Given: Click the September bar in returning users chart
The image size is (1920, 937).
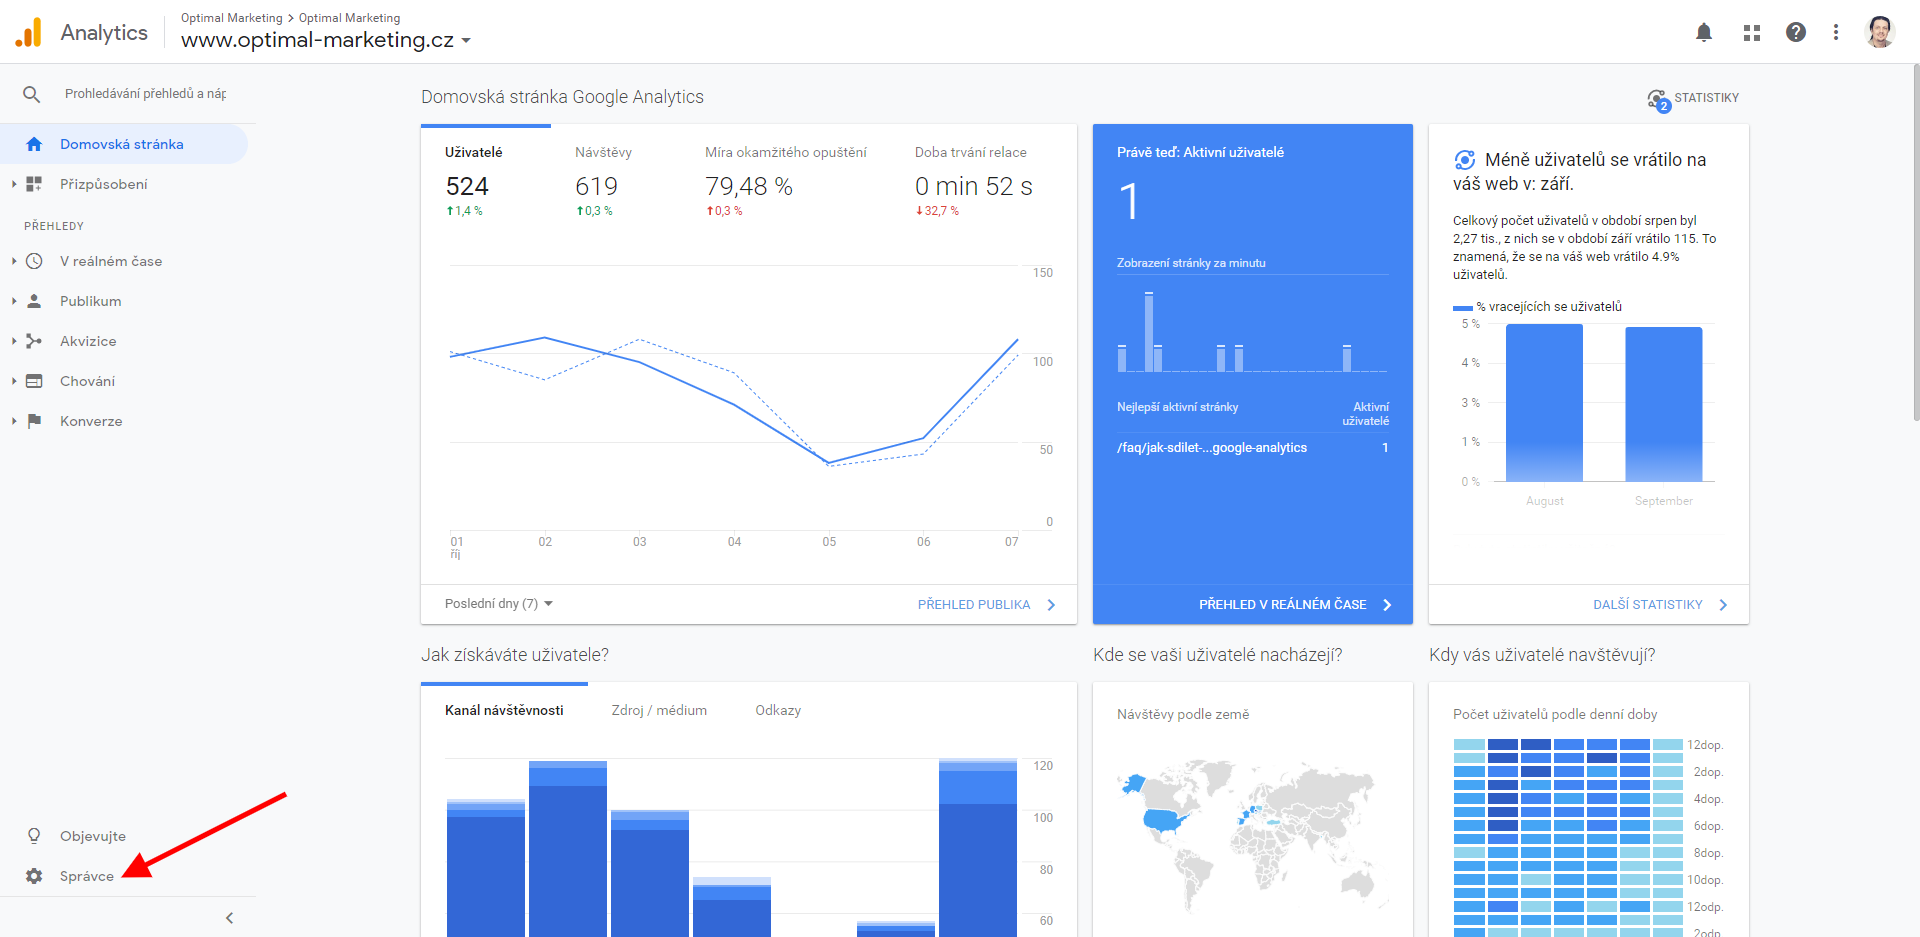Looking at the screenshot, I should click(x=1664, y=404).
